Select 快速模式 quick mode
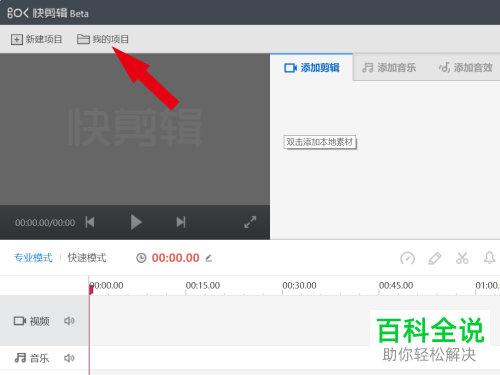500x375 pixels. [87, 258]
